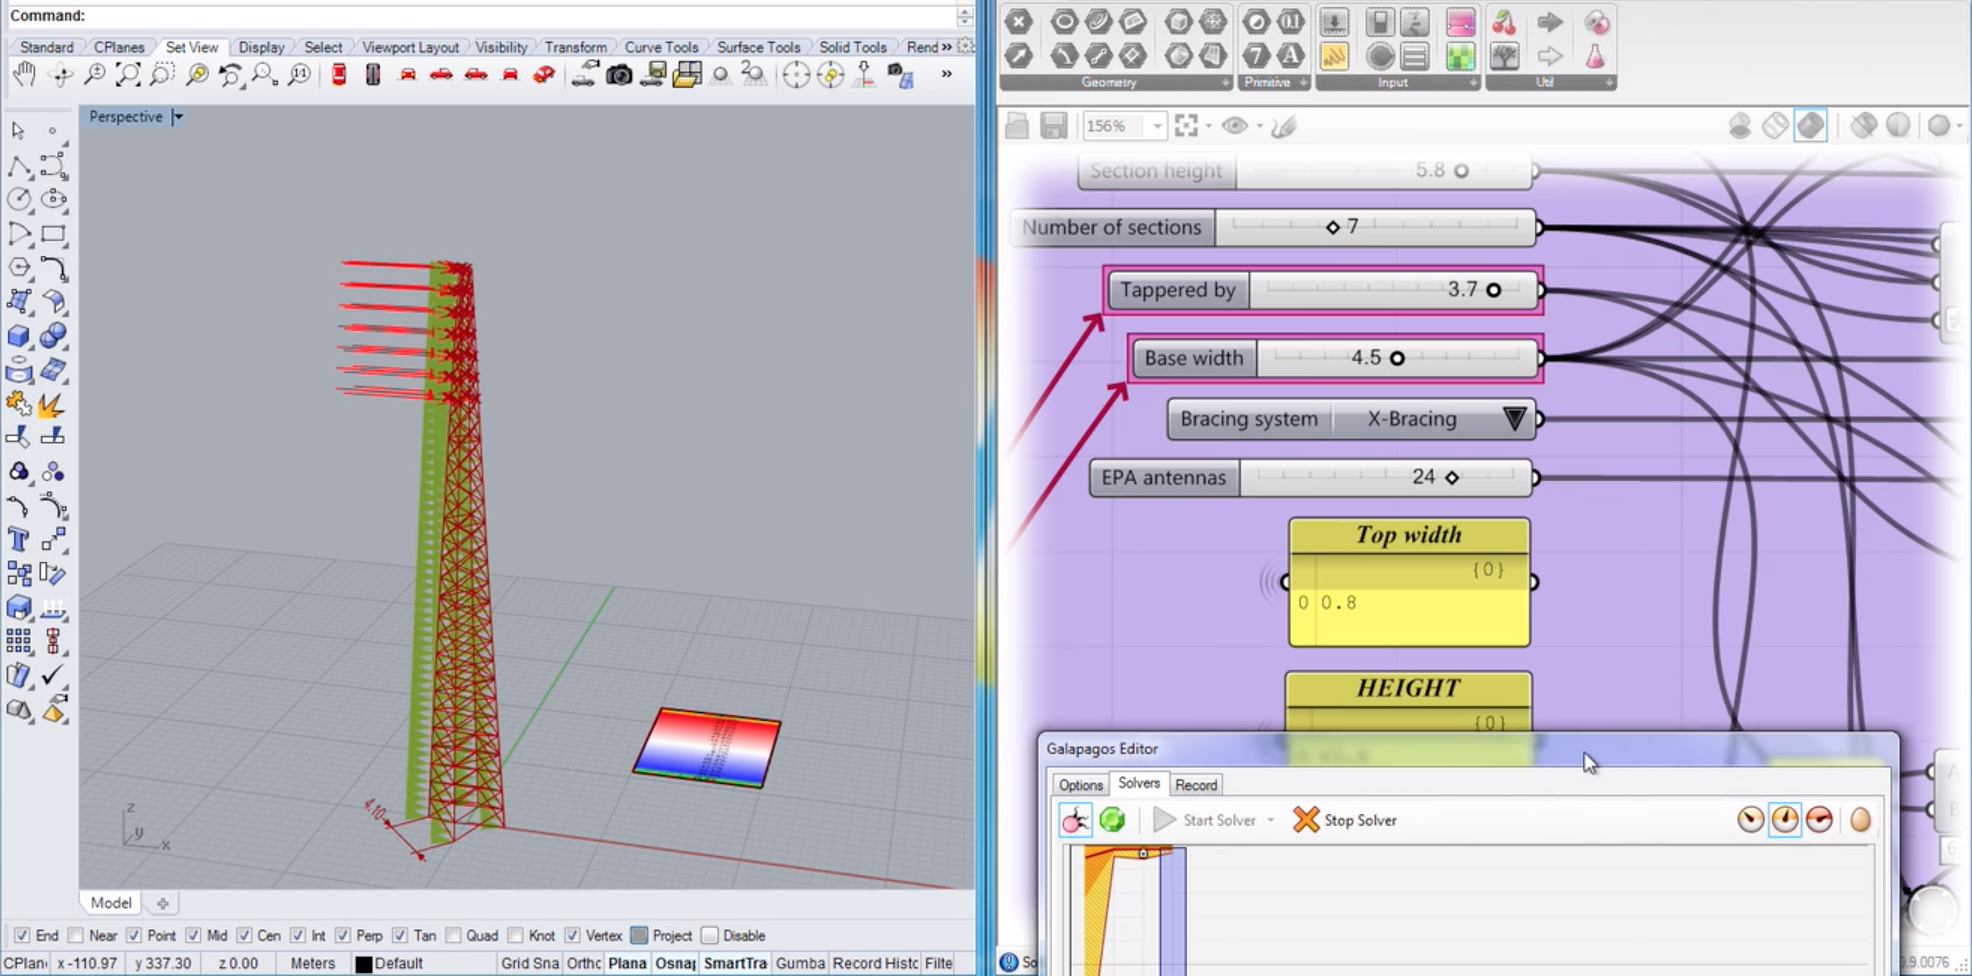Toggle the Perp osnap checkbox
This screenshot has height=976, width=1972.
(343, 936)
